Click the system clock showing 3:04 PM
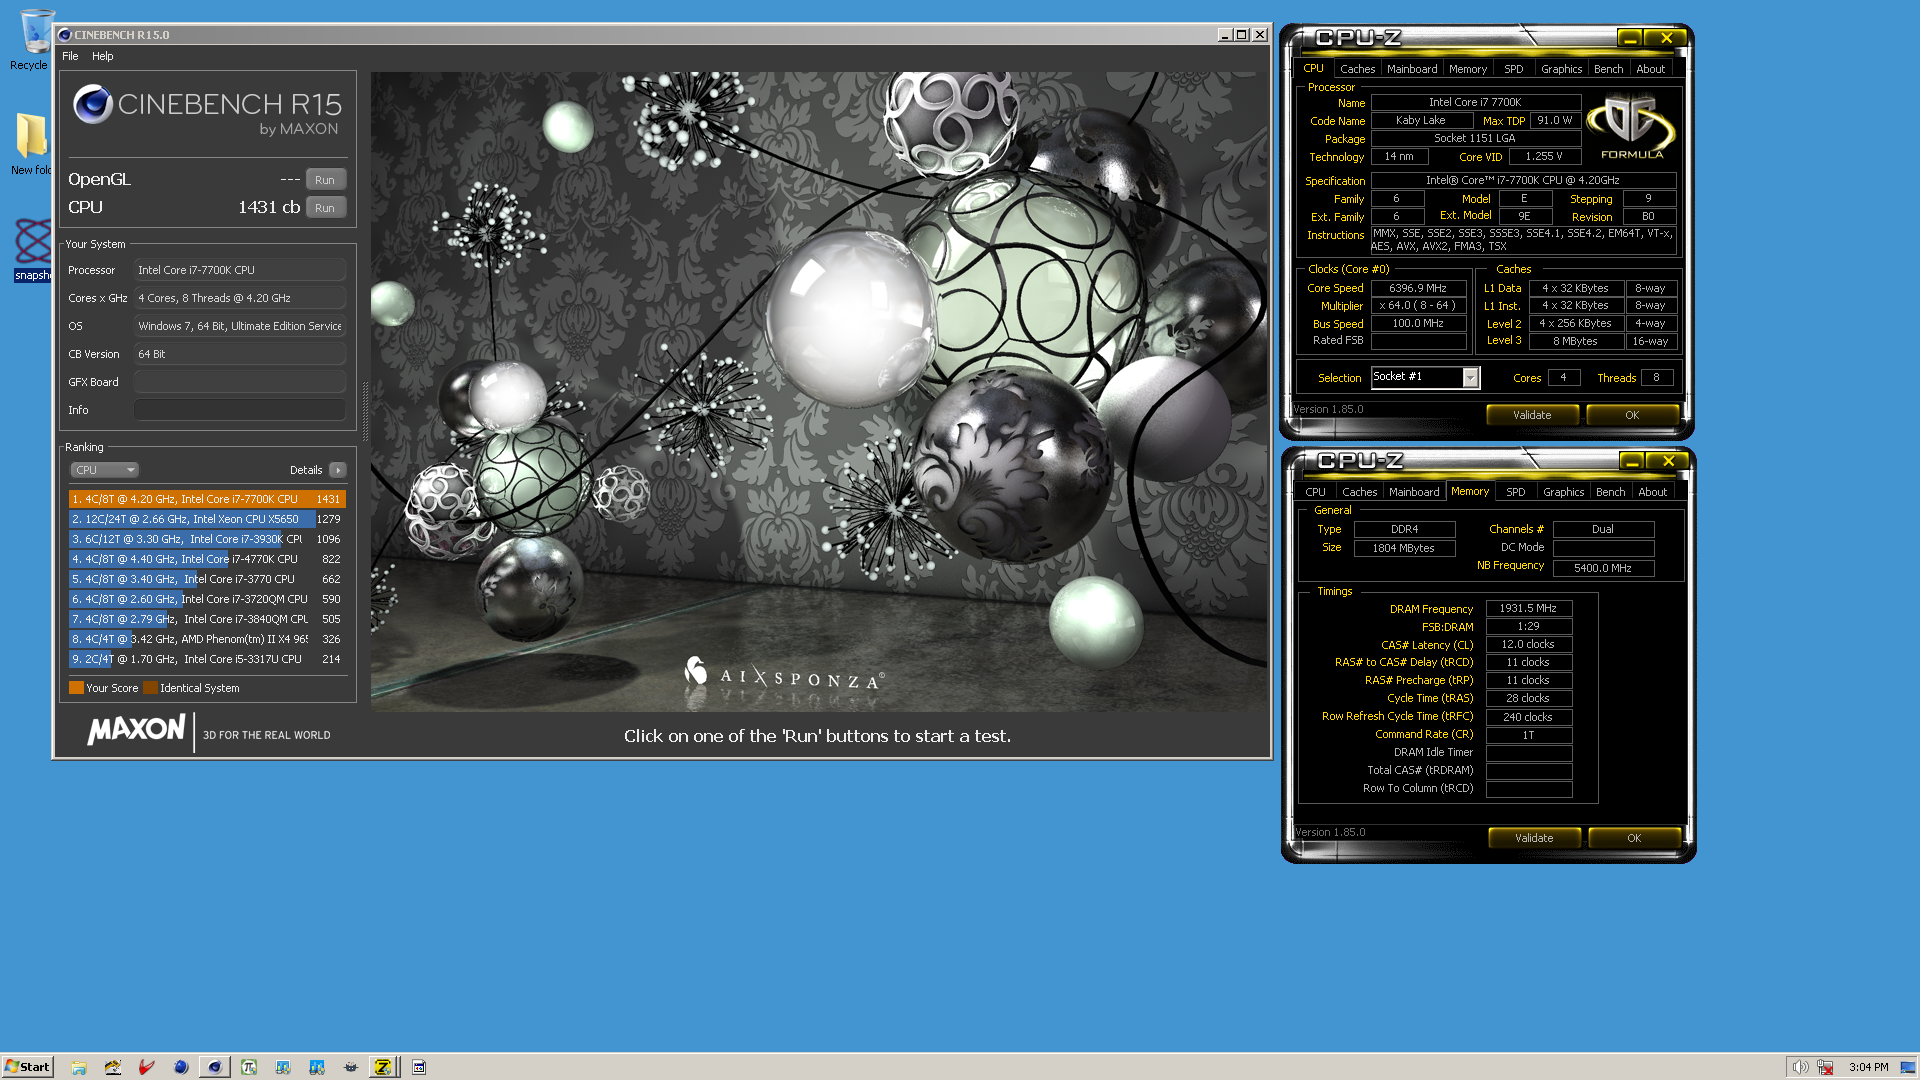The width and height of the screenshot is (1920, 1080). tap(1868, 1067)
